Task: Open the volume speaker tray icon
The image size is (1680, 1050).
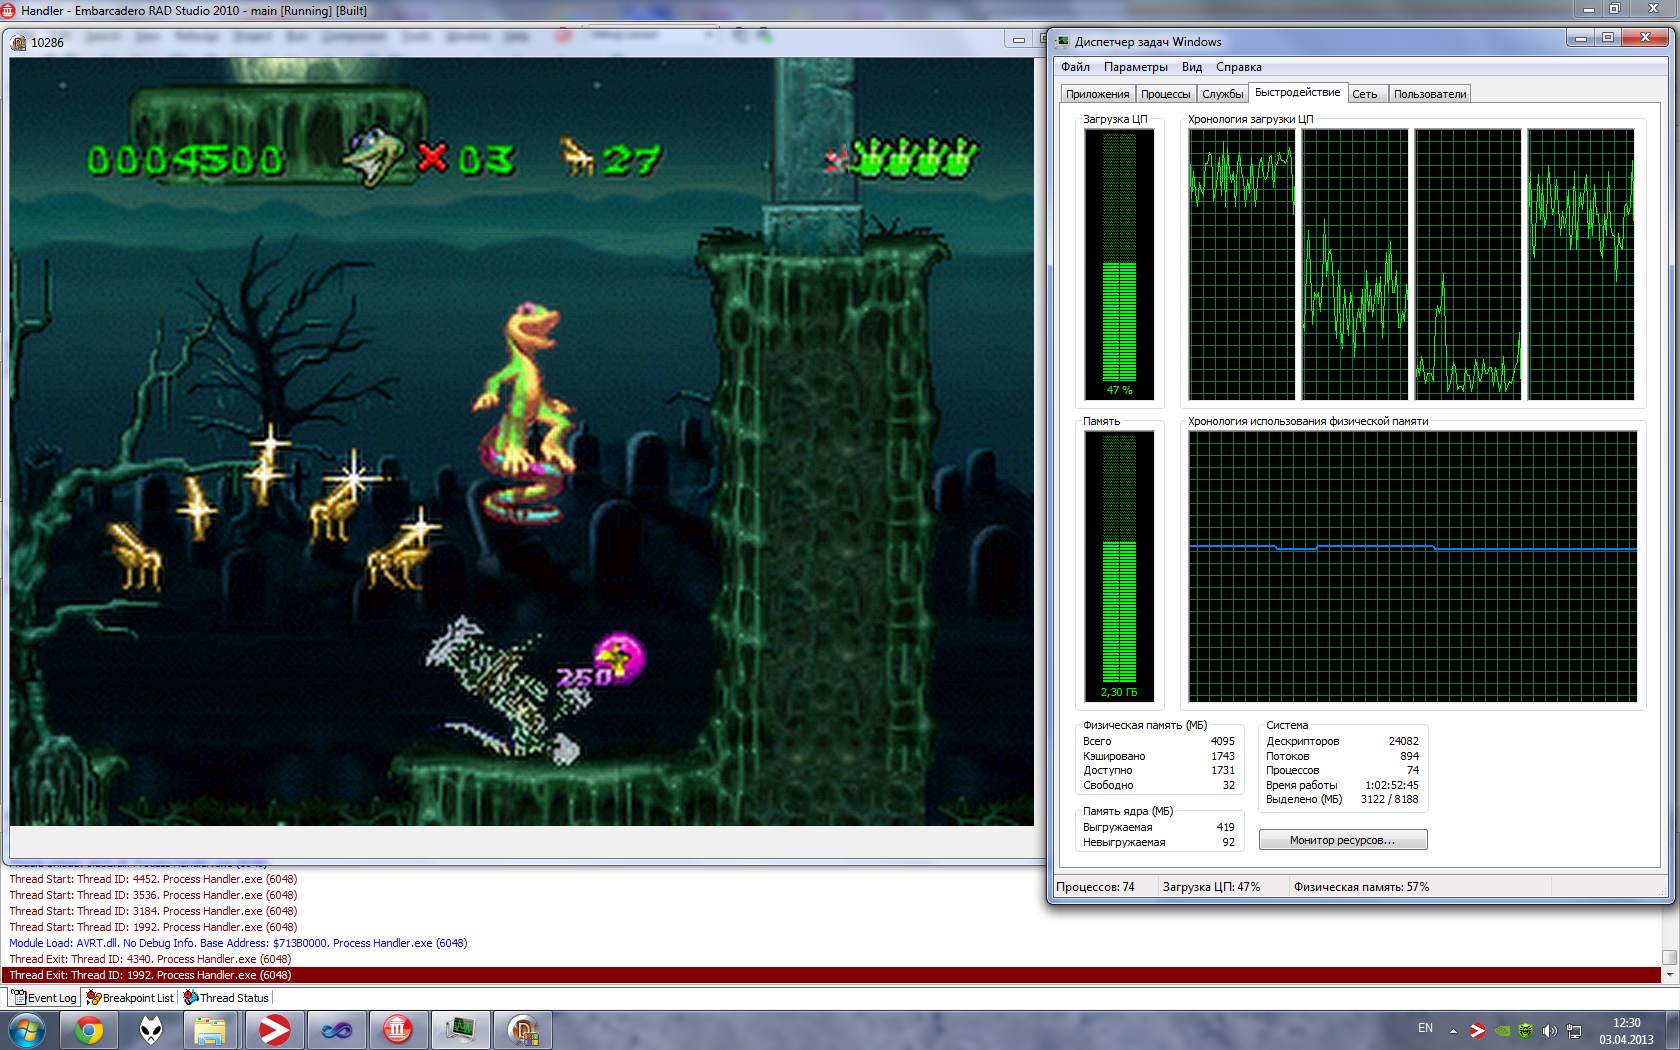Action: click(1549, 1030)
